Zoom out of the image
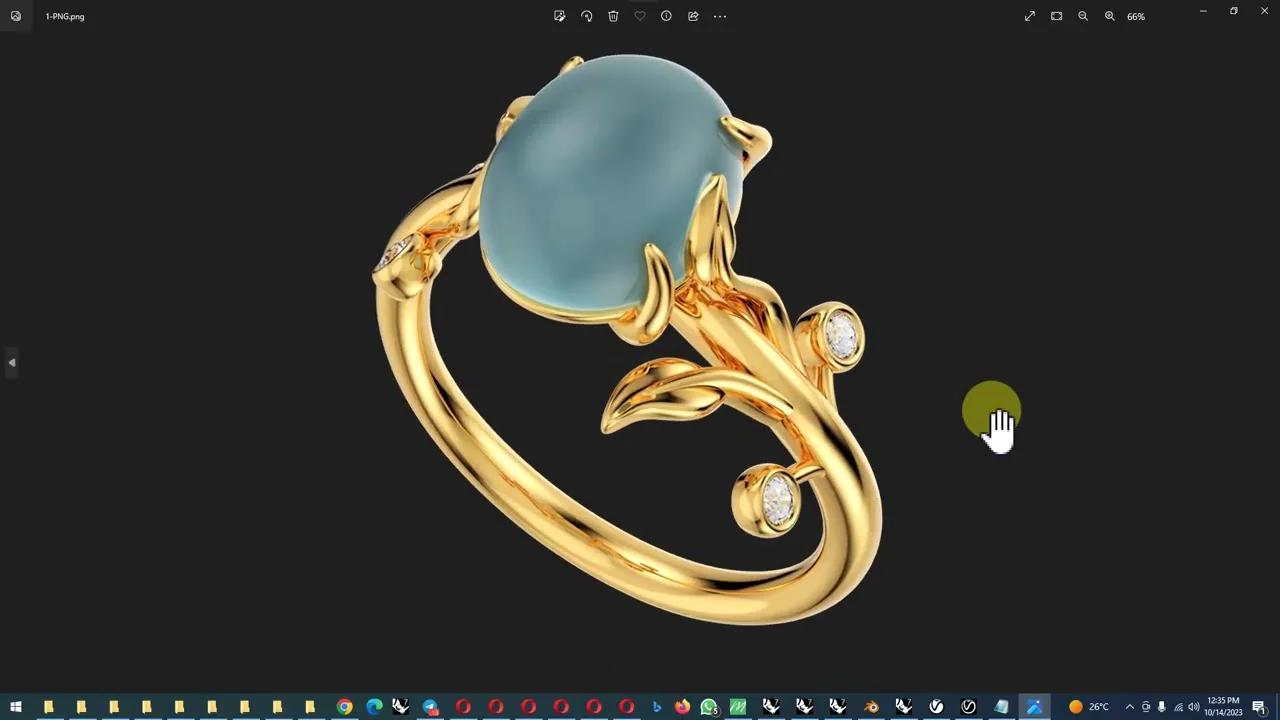 [1083, 16]
